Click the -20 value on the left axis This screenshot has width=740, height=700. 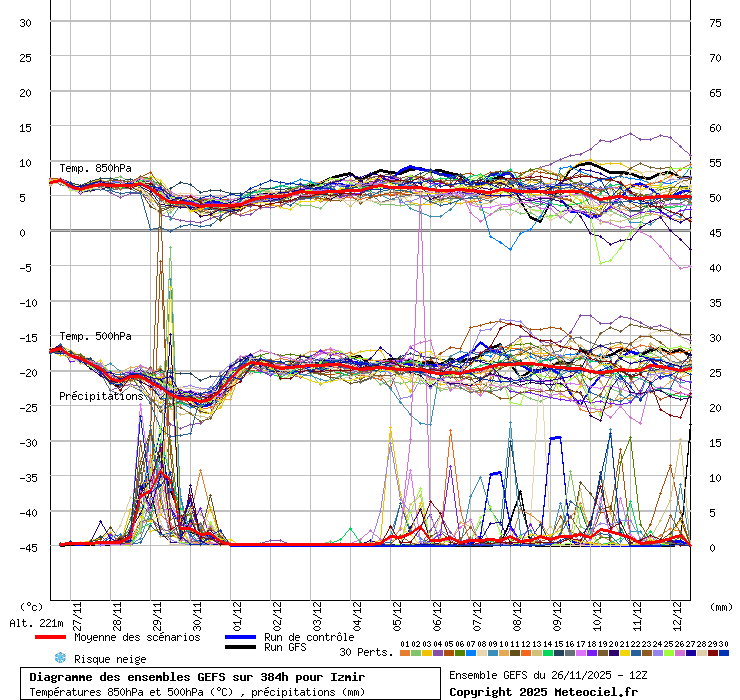coord(28,373)
